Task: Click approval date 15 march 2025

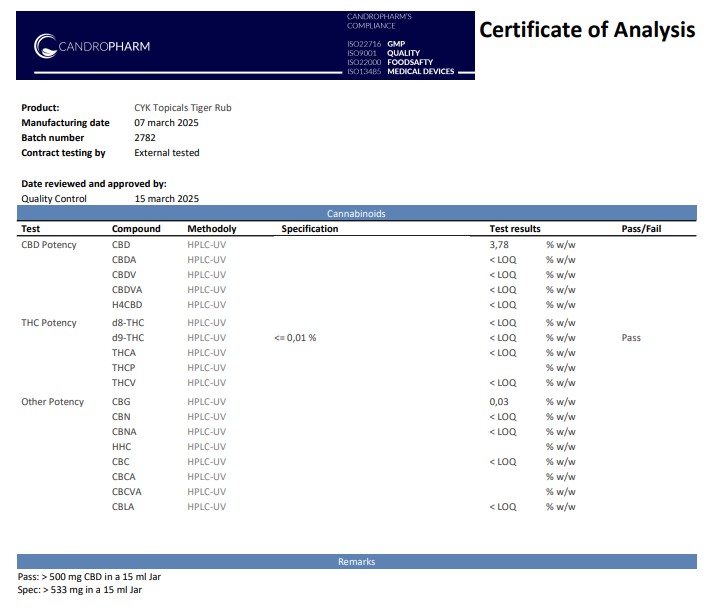Action: point(167,198)
